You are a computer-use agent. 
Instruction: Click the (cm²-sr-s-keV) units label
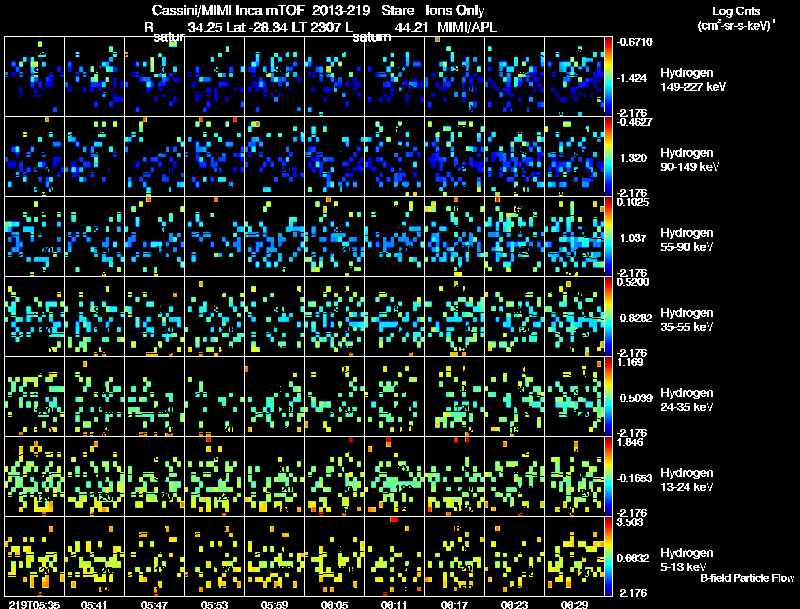tap(736, 26)
